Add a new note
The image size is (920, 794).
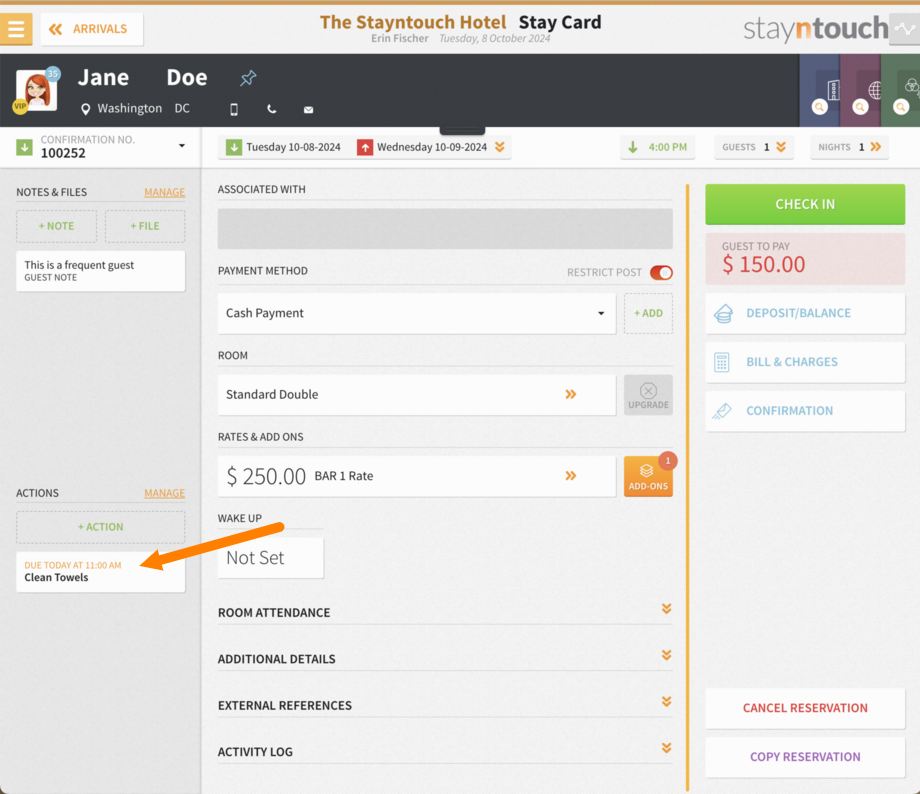[56, 227]
